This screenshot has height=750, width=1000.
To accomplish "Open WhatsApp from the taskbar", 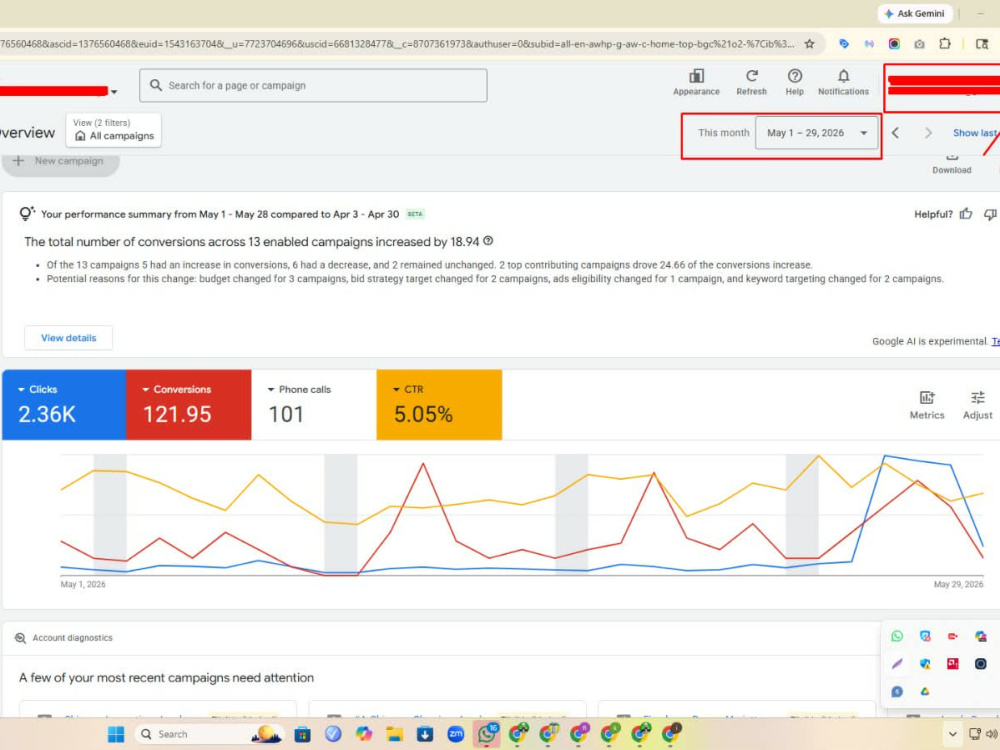I will coord(487,734).
